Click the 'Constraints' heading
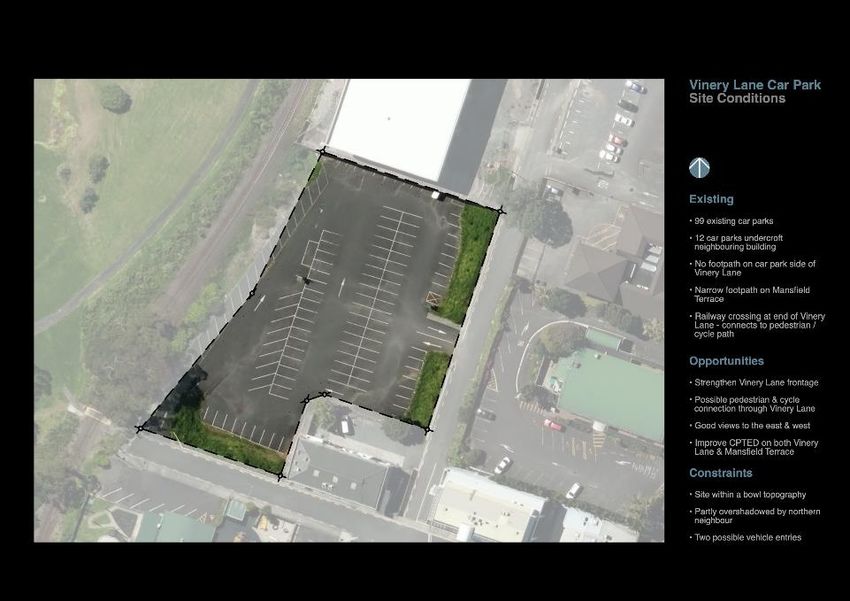This screenshot has height=601, width=850. click(x=720, y=473)
